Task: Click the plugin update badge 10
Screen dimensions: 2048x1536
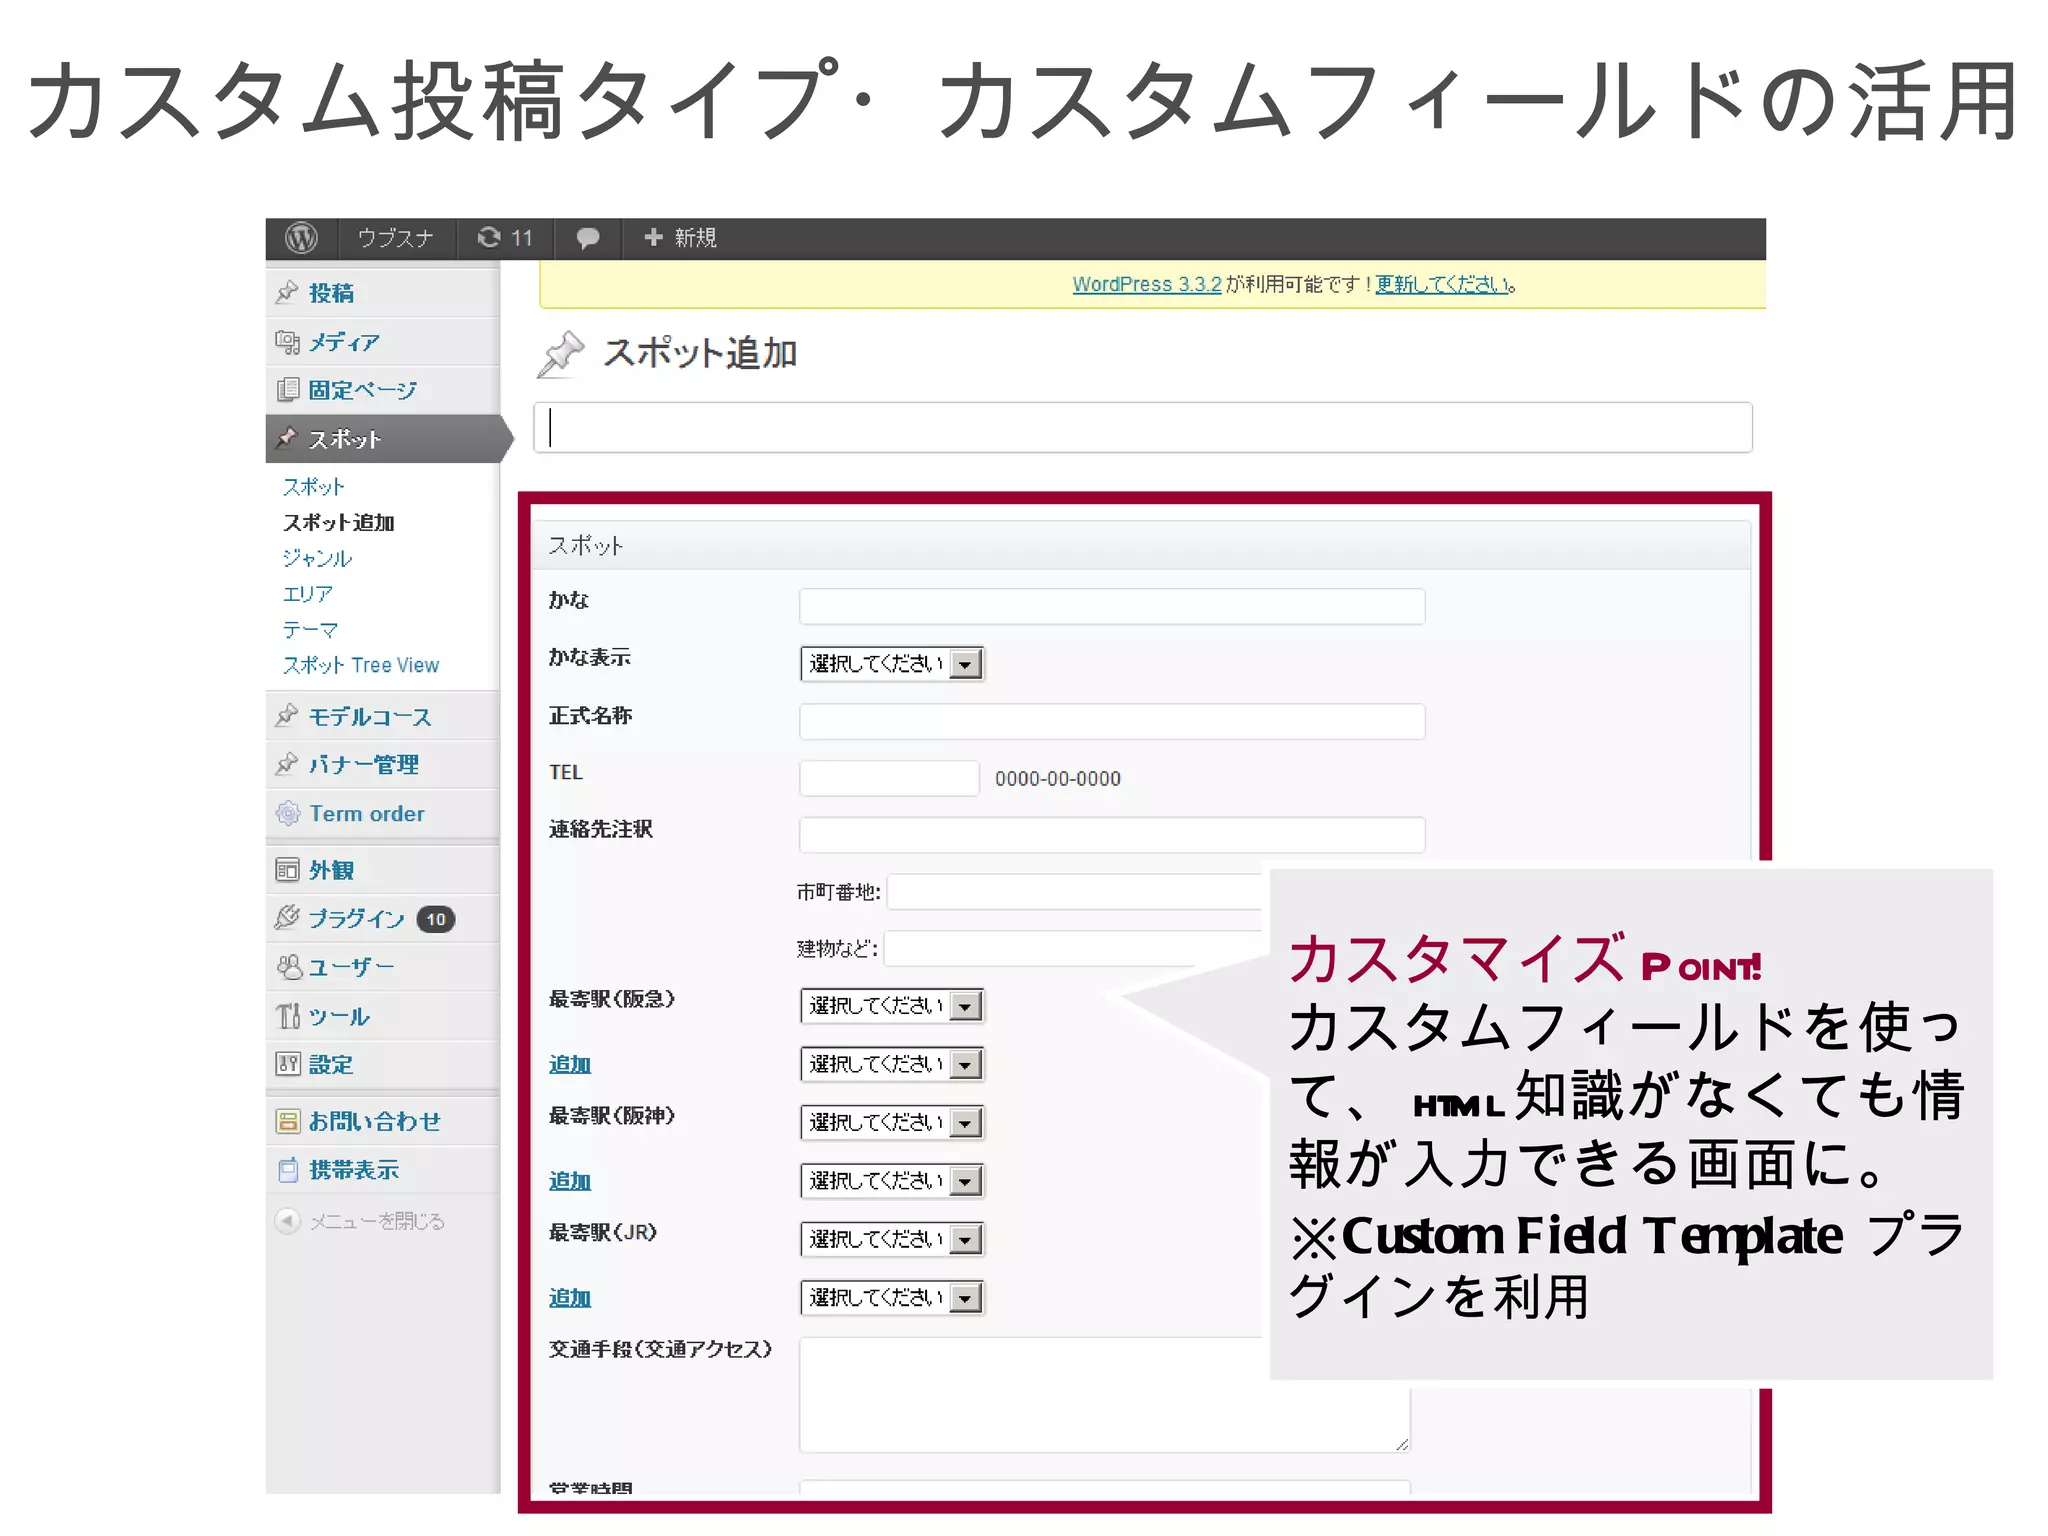Action: click(x=436, y=919)
